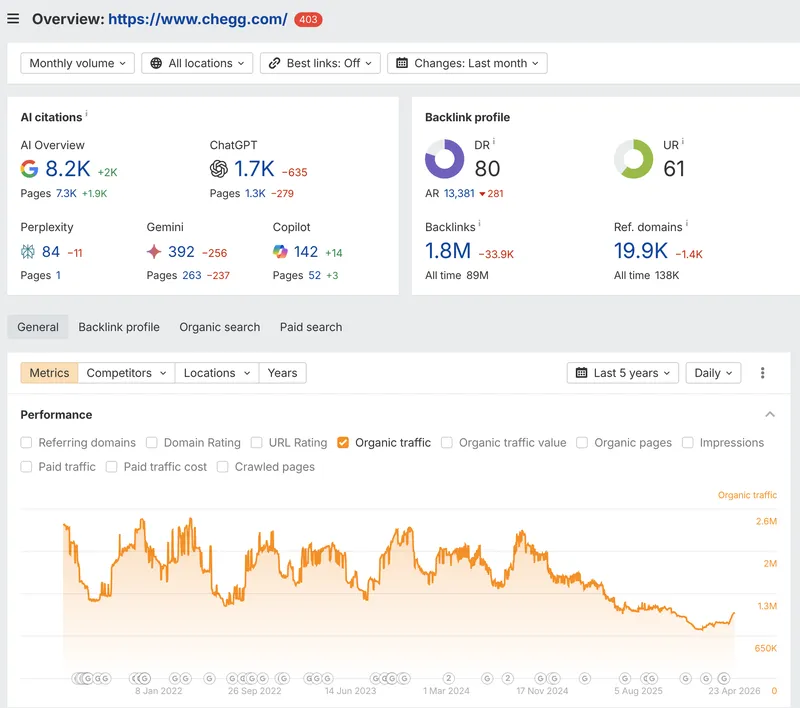The width and height of the screenshot is (800, 708).
Task: Open the Monthly volume dropdown
Action: coord(78,63)
